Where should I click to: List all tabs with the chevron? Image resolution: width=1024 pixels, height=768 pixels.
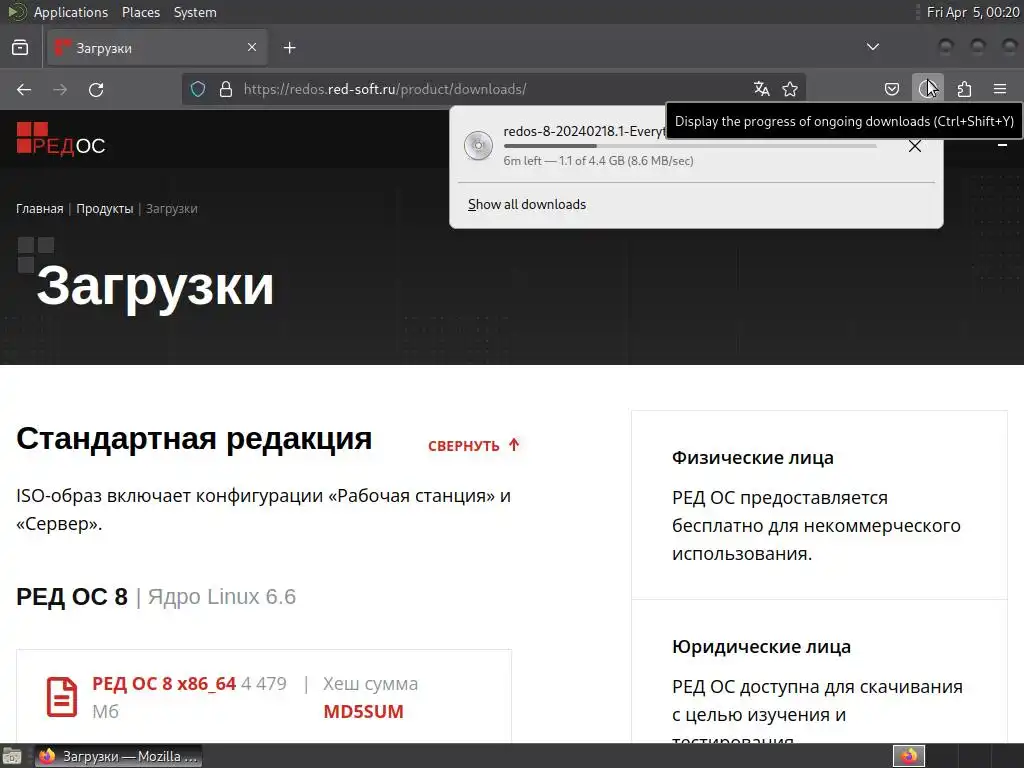[x=872, y=47]
